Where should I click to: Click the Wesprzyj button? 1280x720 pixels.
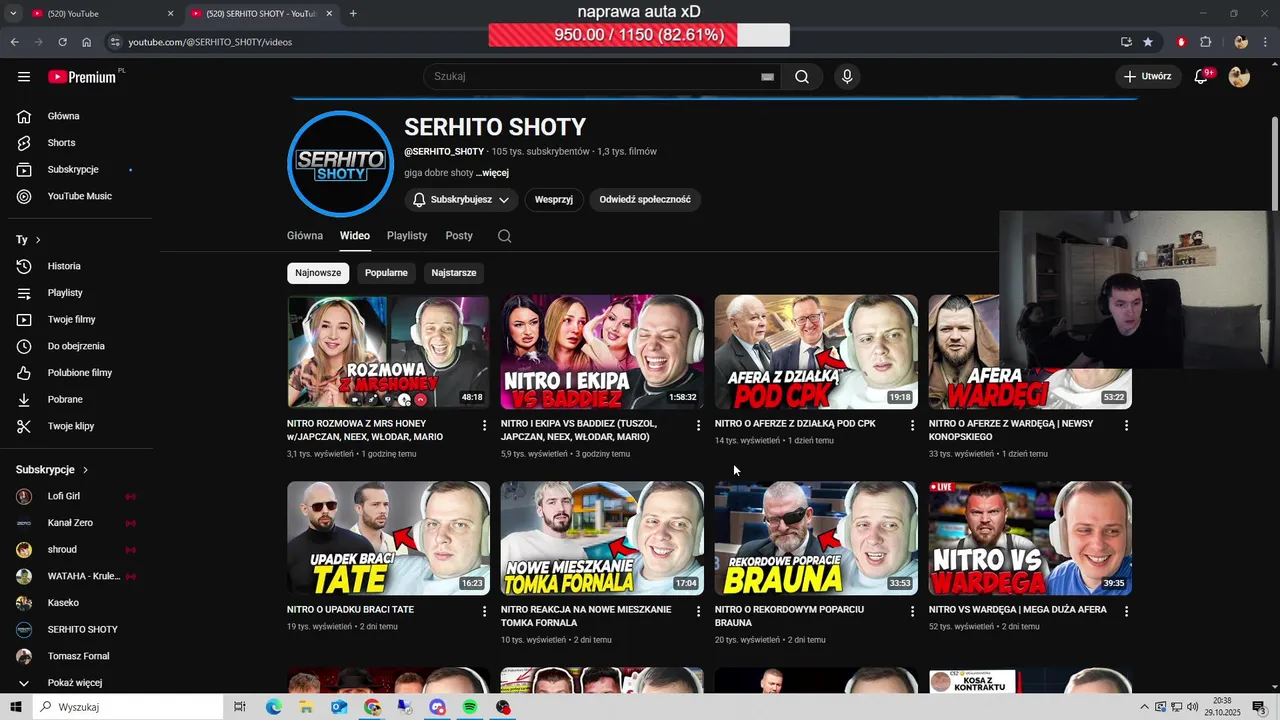pyautogui.click(x=554, y=200)
